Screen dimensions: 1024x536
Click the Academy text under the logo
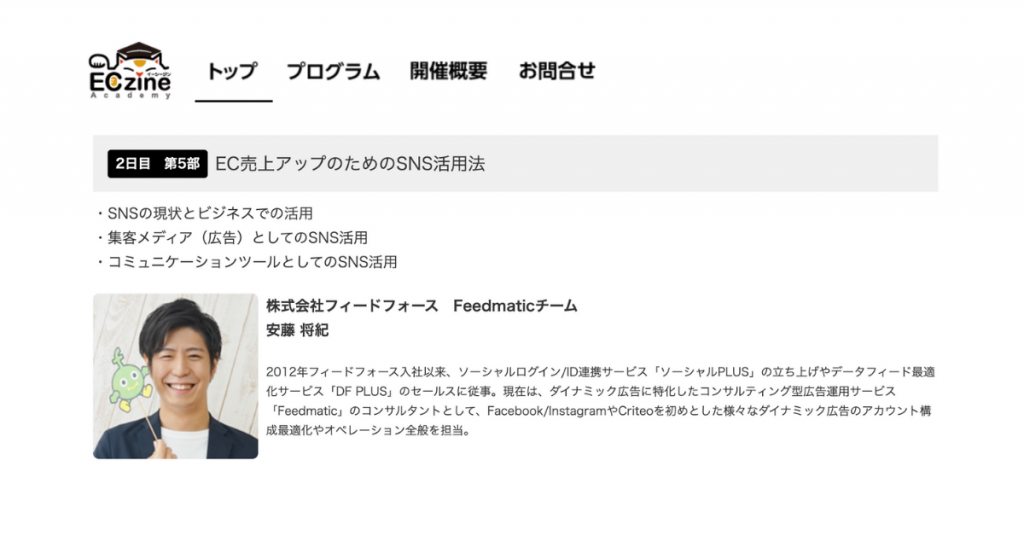tap(131, 95)
